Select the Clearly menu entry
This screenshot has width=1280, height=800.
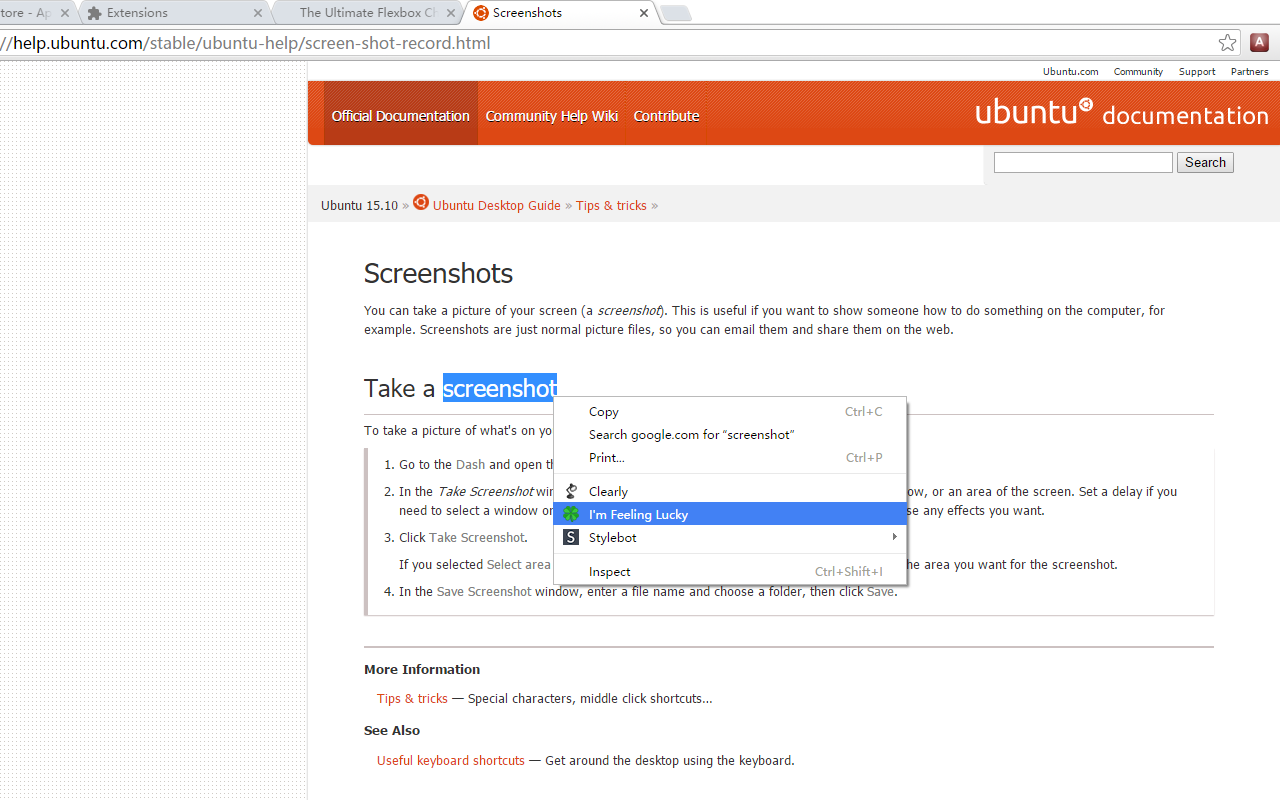730,491
